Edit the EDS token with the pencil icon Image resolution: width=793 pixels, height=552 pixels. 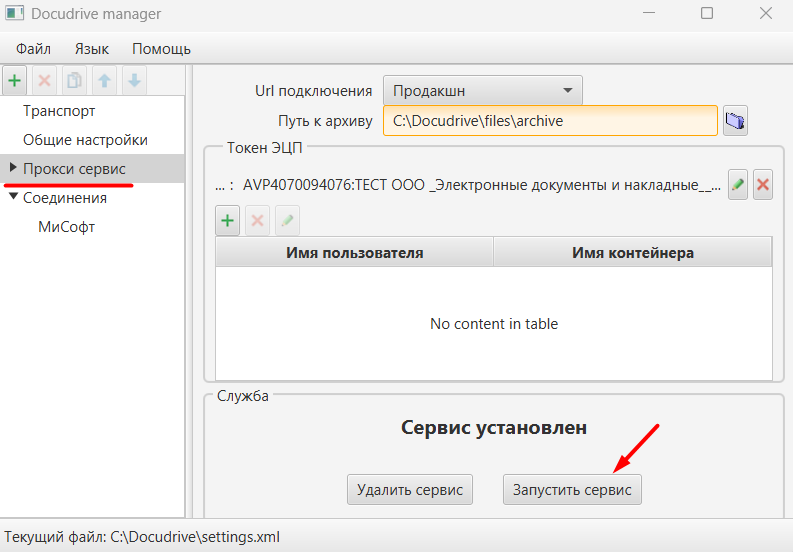point(738,185)
